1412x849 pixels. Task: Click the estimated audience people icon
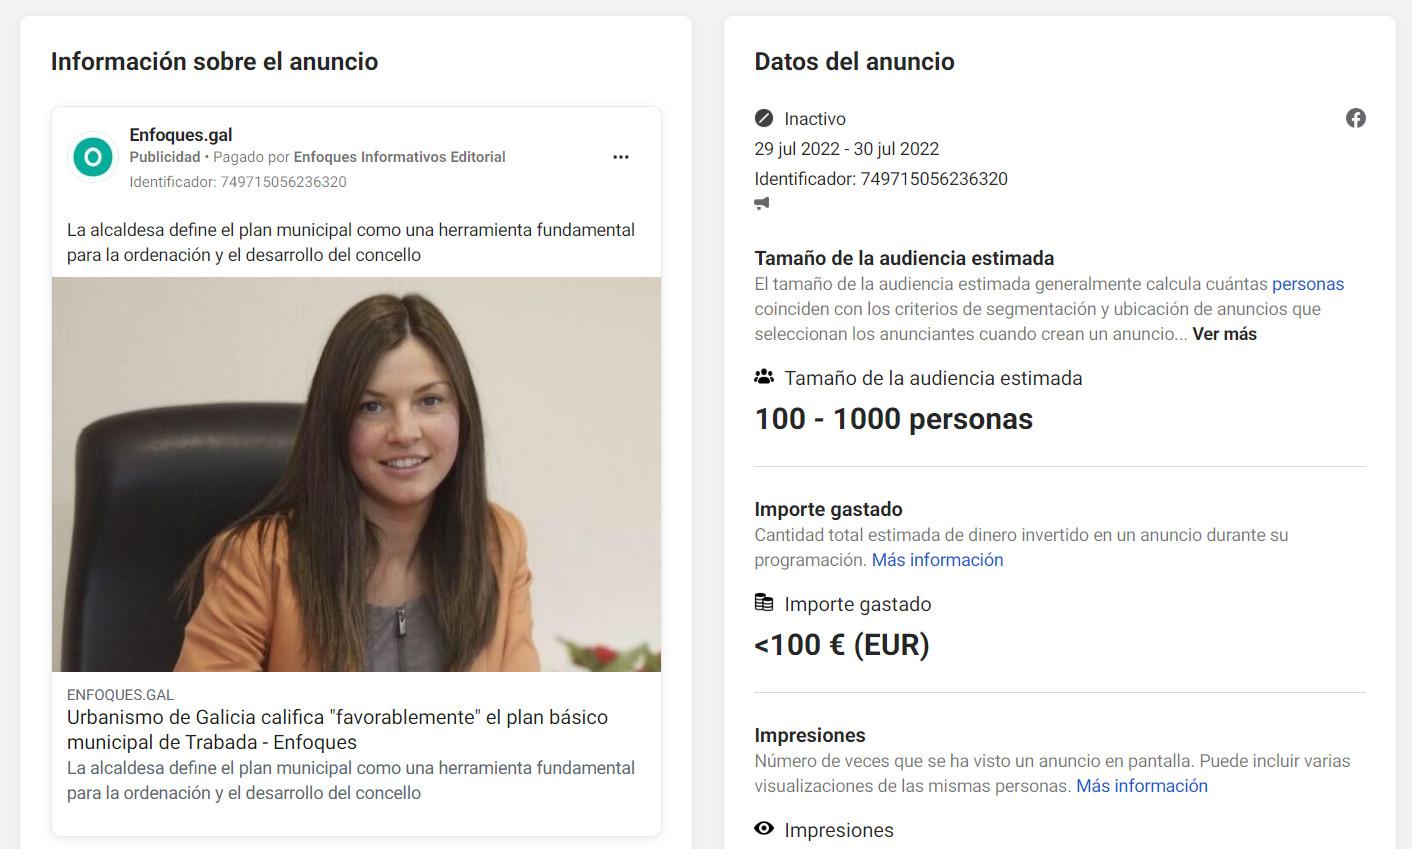point(764,377)
